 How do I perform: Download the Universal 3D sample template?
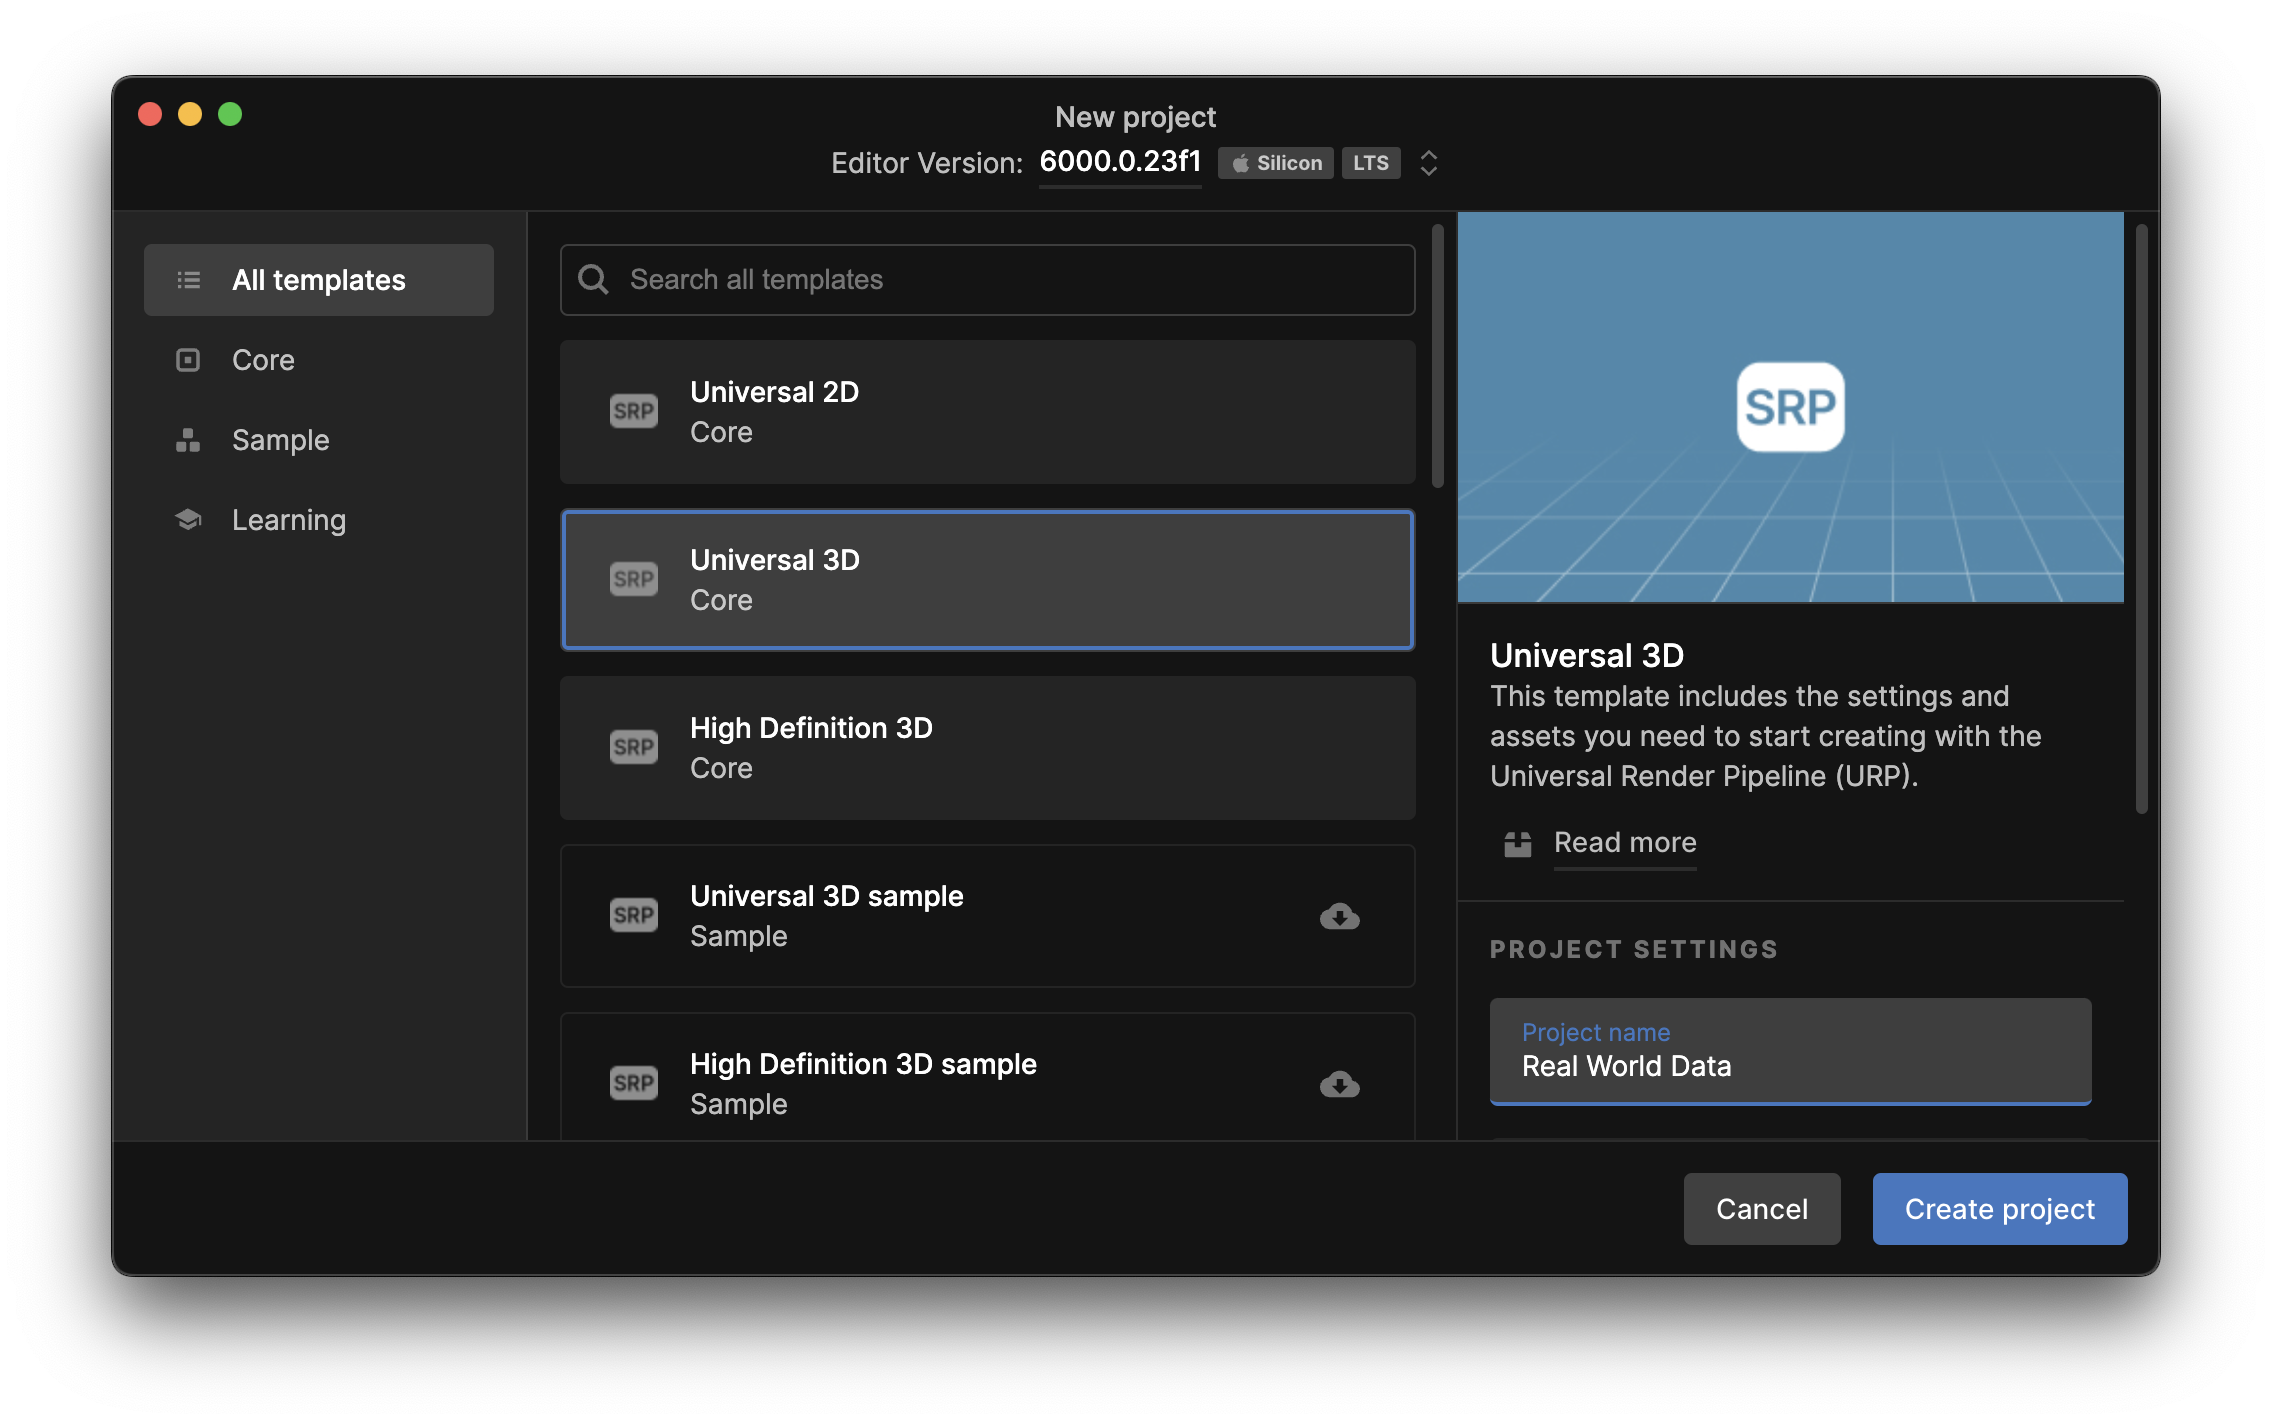click(1339, 916)
